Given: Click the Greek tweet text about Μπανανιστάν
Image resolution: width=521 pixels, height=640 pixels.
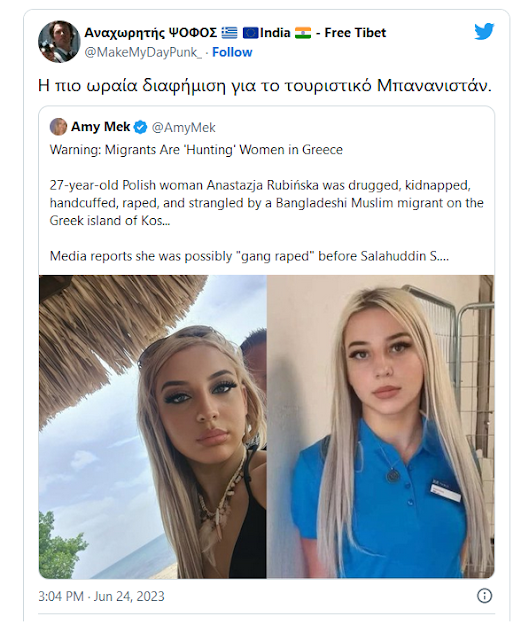Looking at the screenshot, I should (265, 86).
